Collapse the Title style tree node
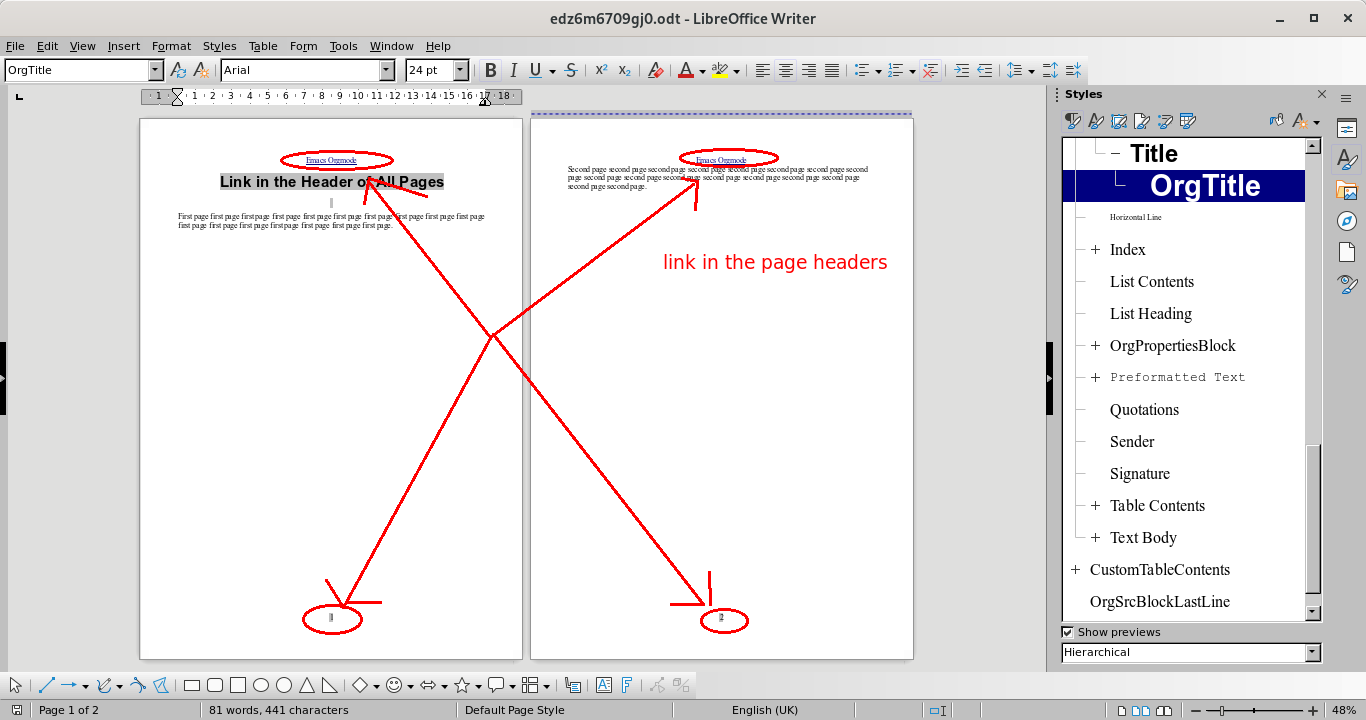 point(1115,154)
